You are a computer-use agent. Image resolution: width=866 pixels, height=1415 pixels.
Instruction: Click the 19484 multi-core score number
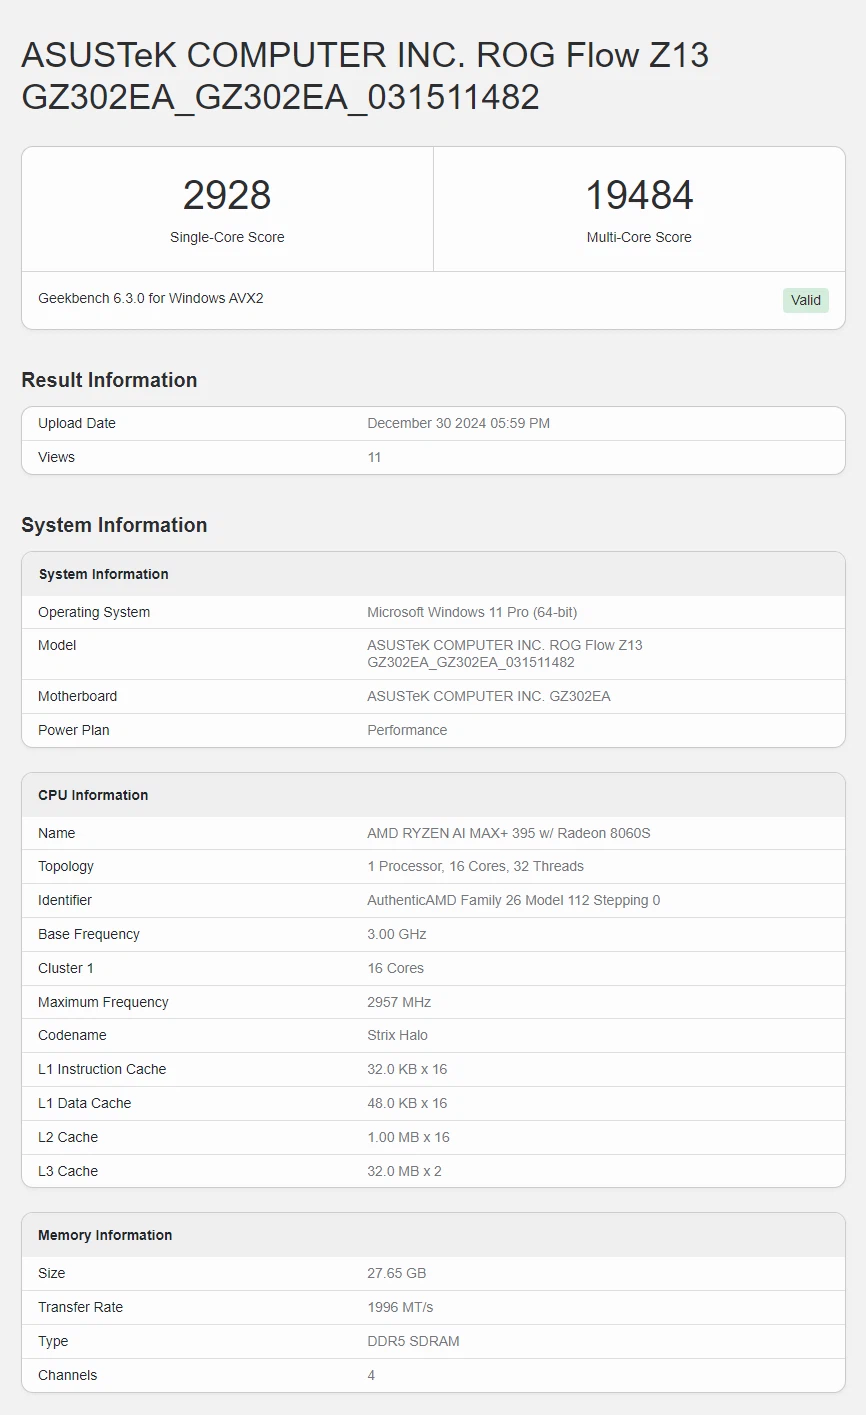point(639,195)
